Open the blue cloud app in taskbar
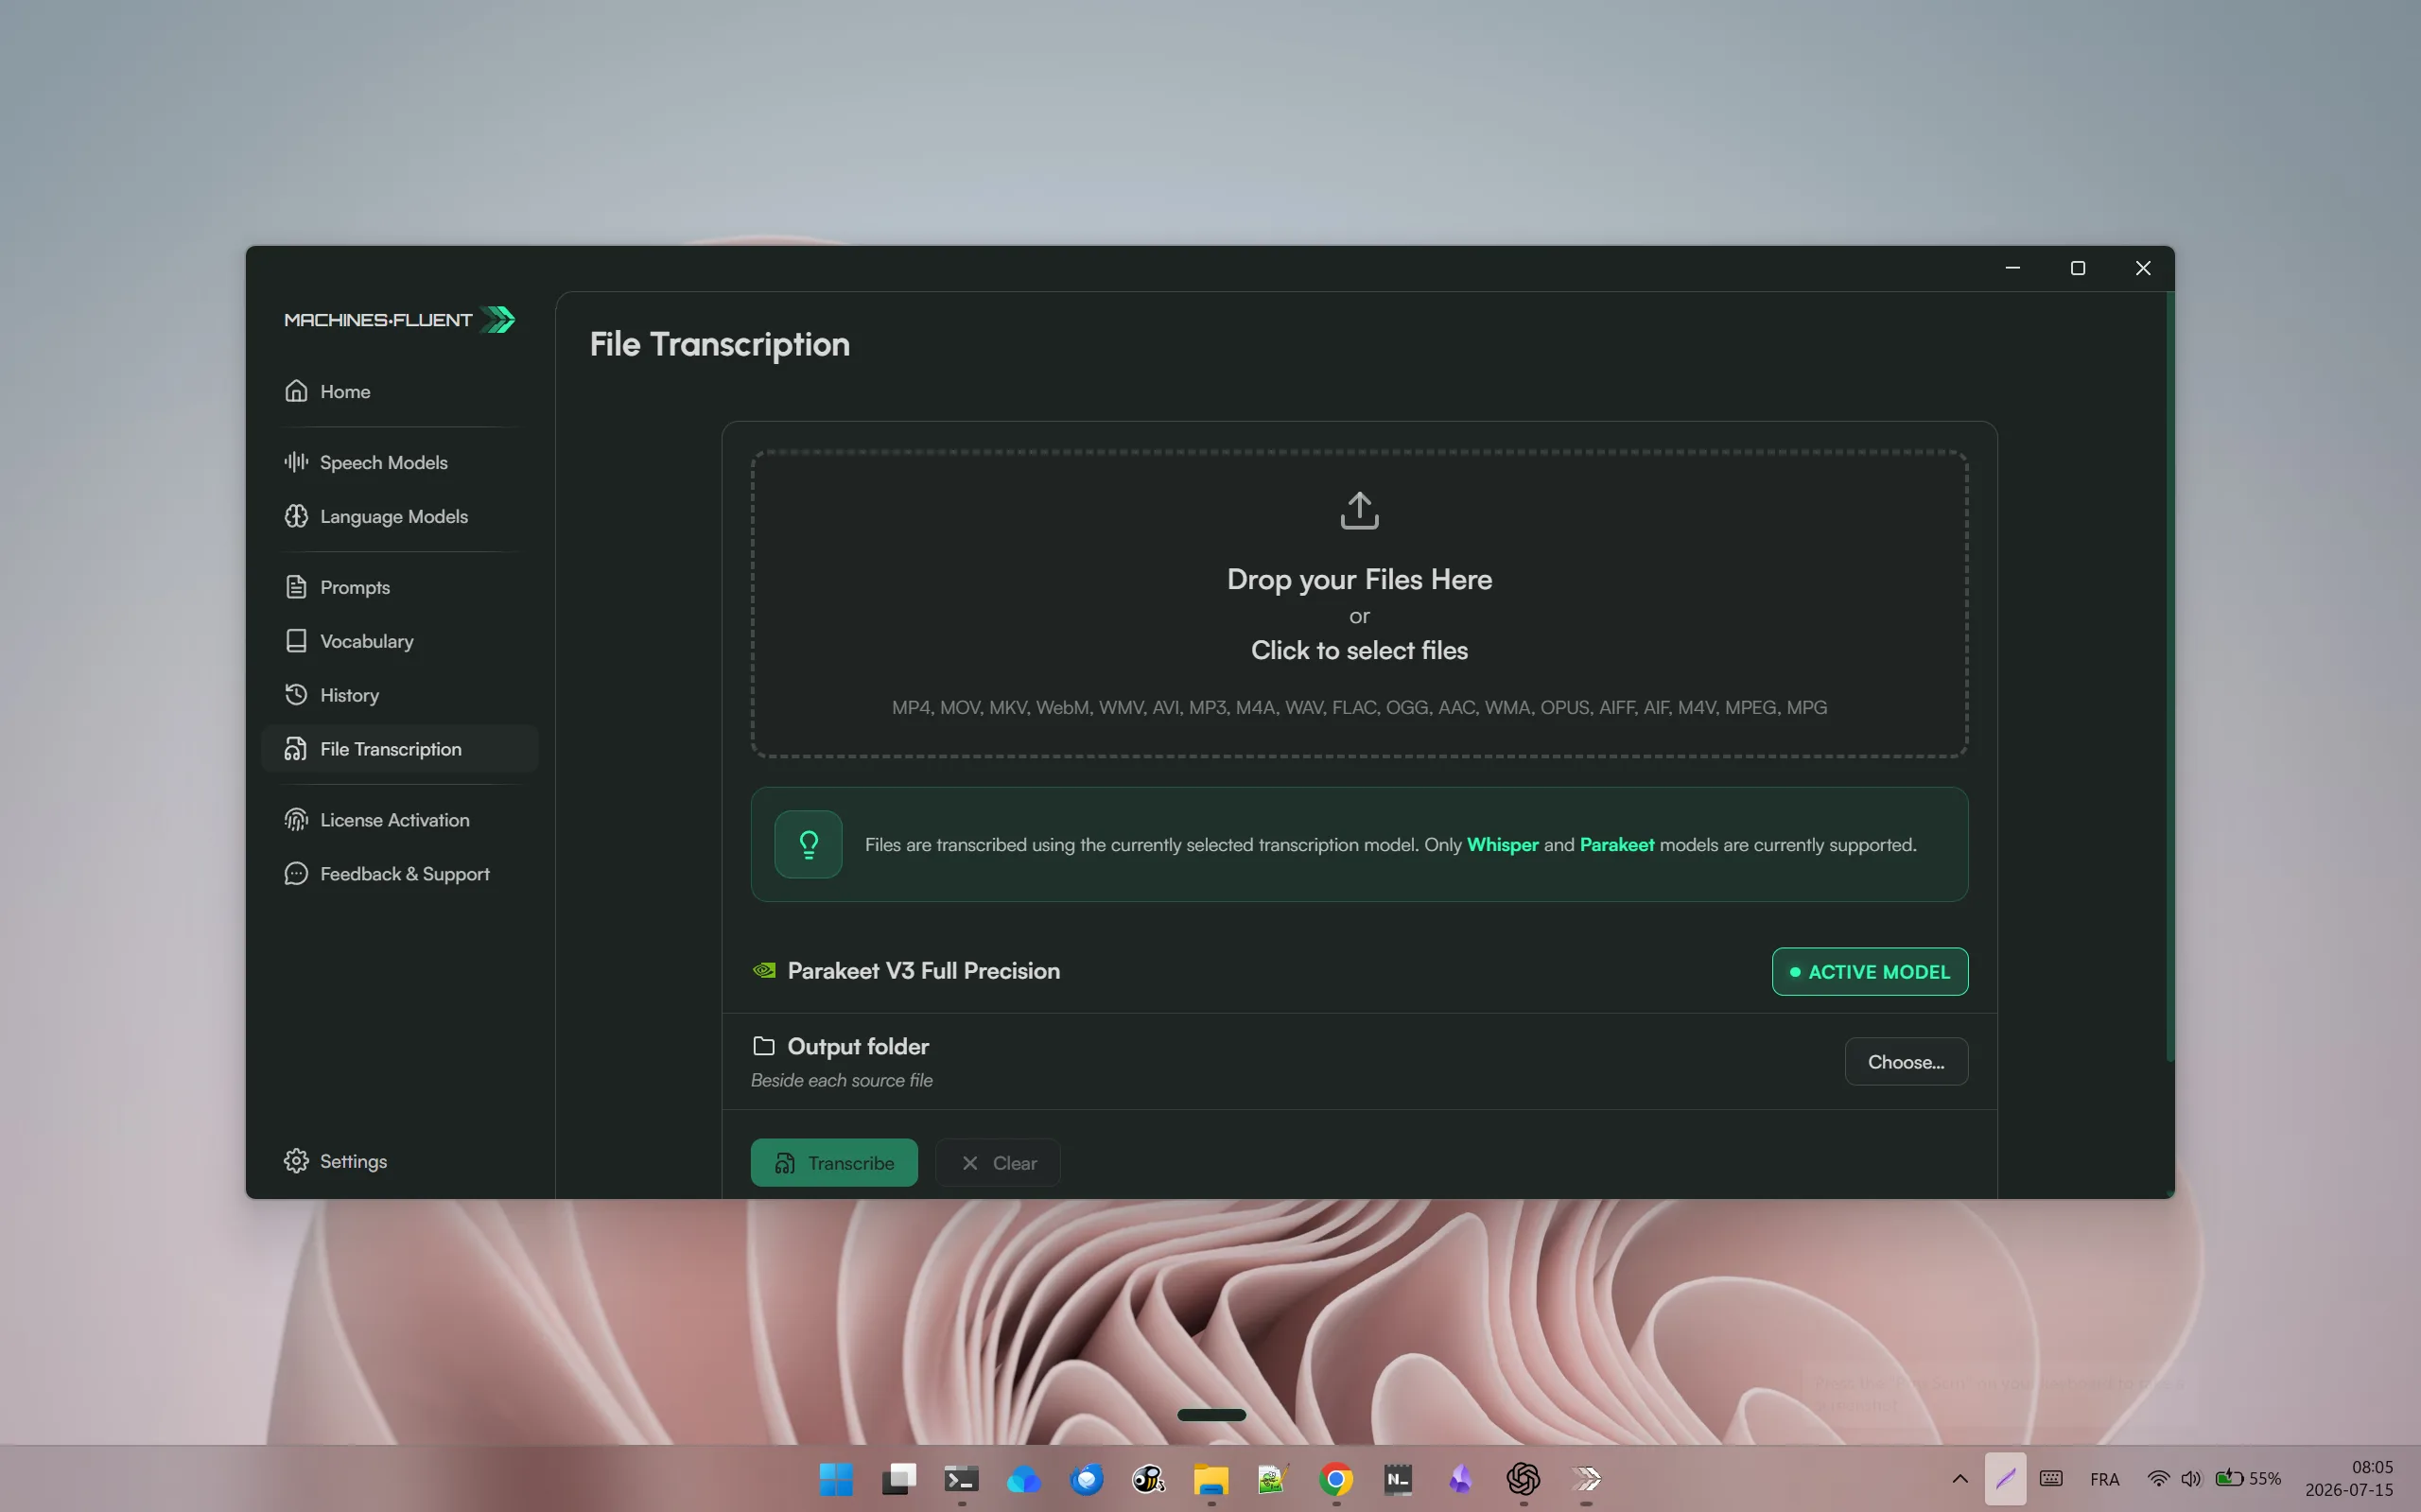 [1023, 1479]
